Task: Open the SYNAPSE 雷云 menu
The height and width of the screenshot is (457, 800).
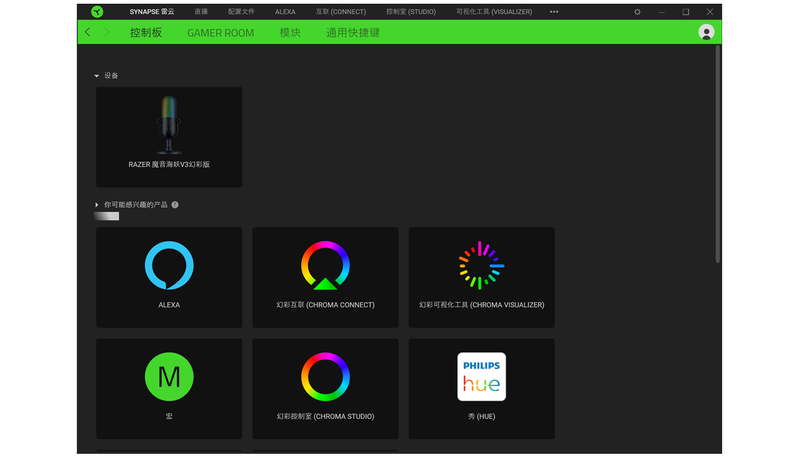Action: click(x=152, y=11)
